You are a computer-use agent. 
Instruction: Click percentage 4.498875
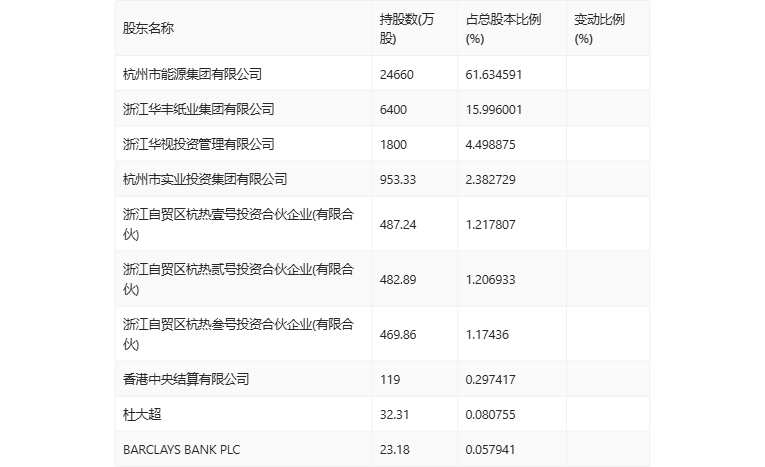coord(490,145)
